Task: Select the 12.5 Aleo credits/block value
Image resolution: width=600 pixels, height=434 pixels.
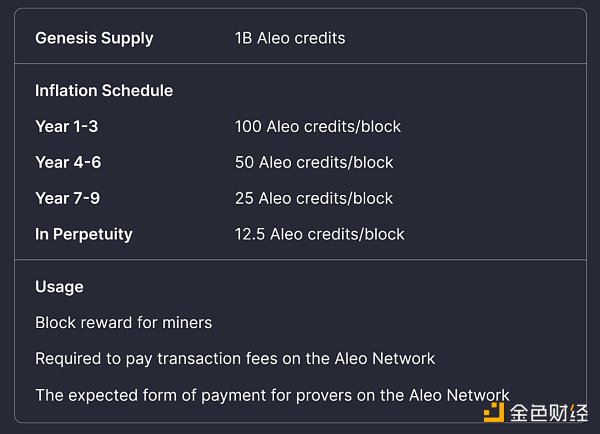Action: 320,234
